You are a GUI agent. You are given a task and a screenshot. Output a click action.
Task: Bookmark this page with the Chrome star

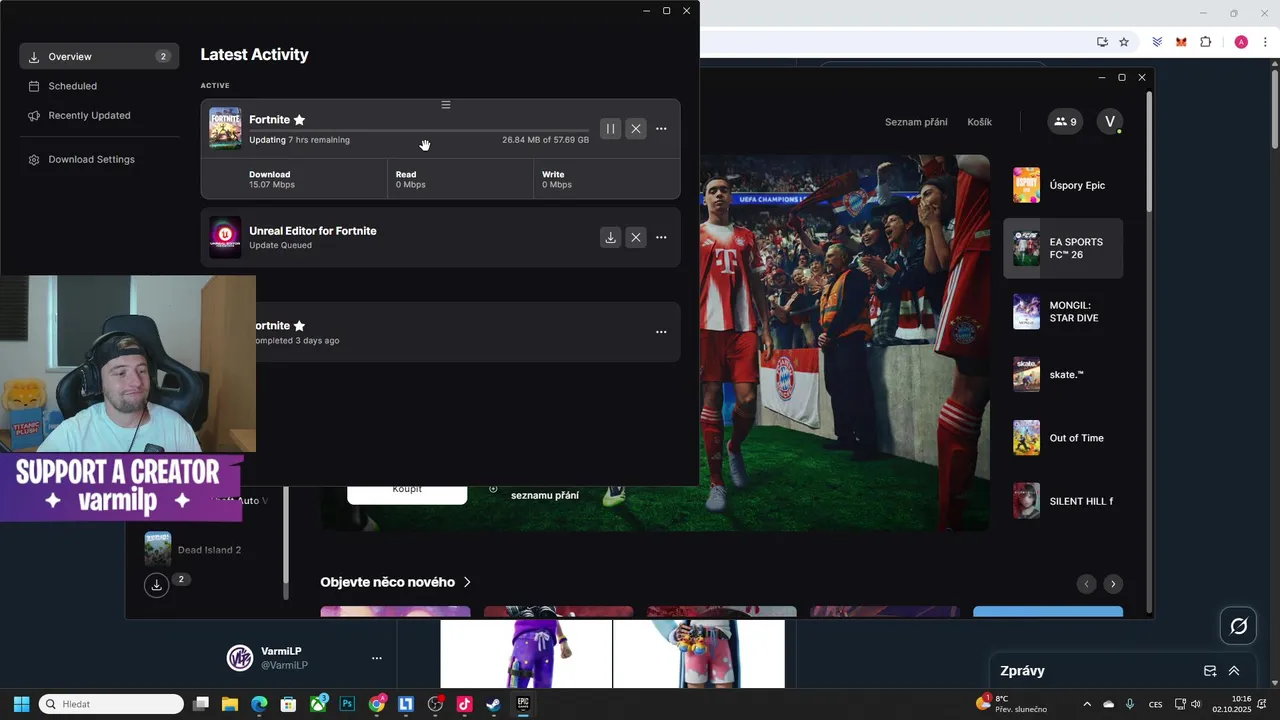tap(1124, 42)
